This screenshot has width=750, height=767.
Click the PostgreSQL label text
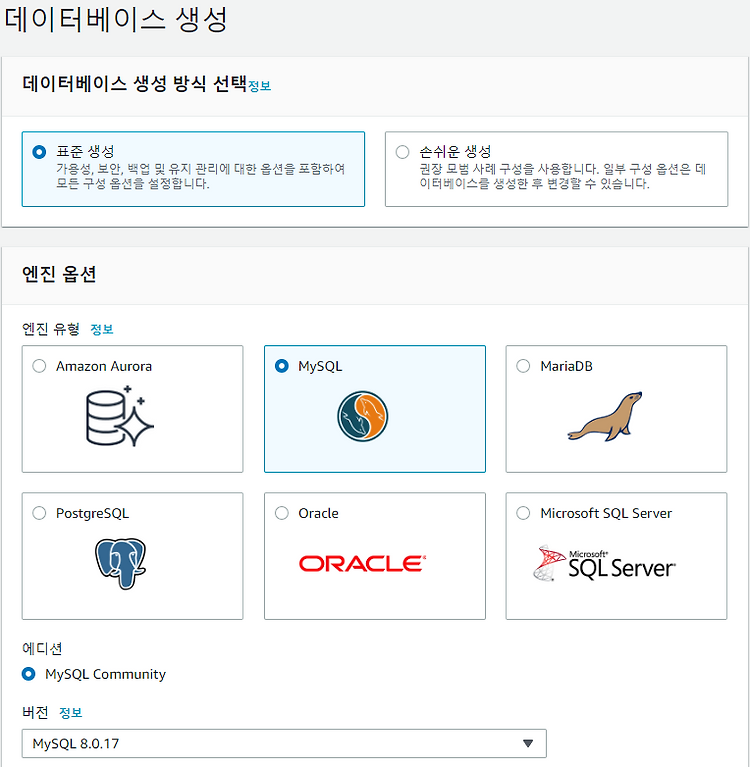(x=92, y=513)
